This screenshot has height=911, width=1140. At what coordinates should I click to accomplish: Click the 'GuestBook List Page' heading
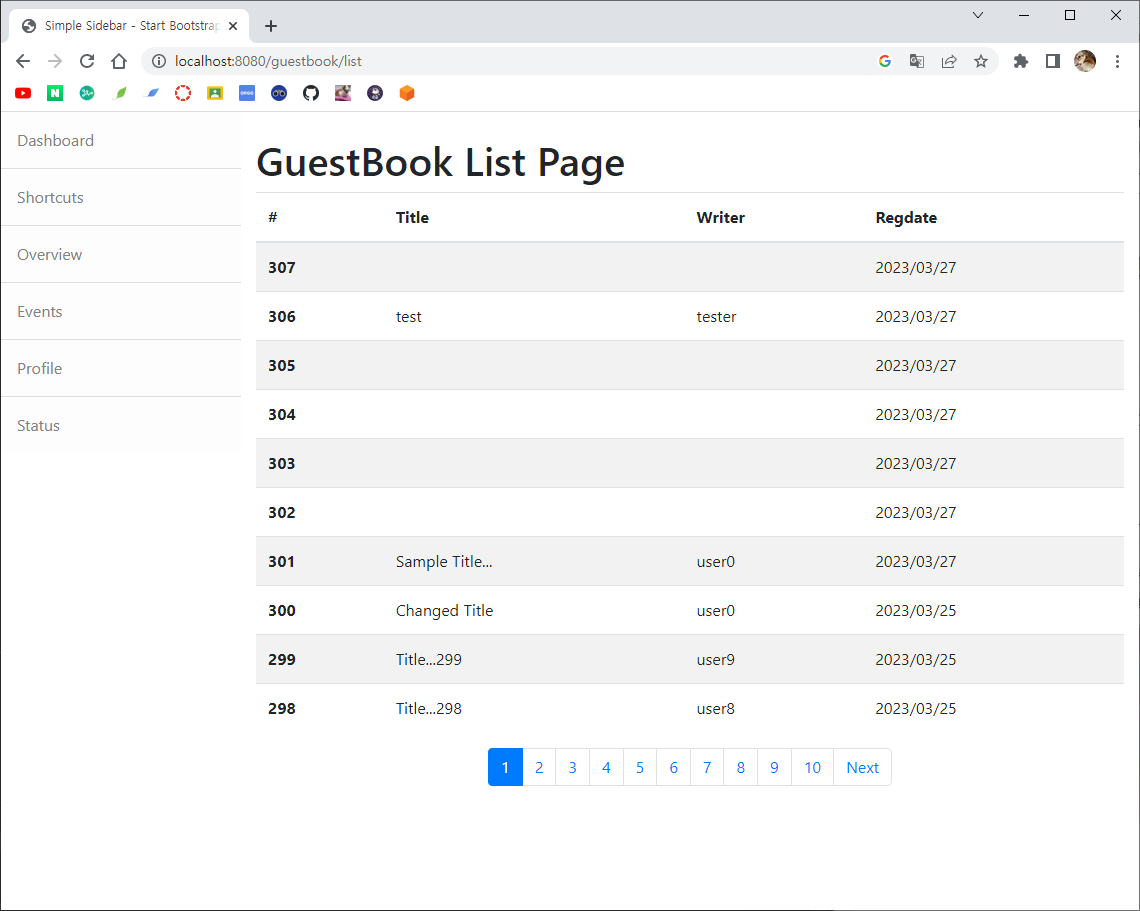pos(441,161)
